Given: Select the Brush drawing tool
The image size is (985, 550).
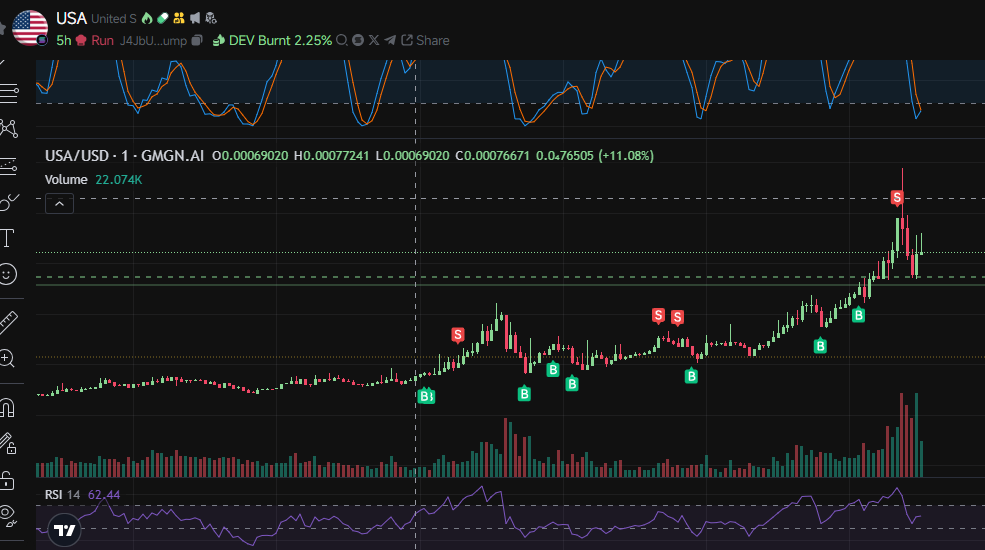Looking at the screenshot, I should pos(9,202).
